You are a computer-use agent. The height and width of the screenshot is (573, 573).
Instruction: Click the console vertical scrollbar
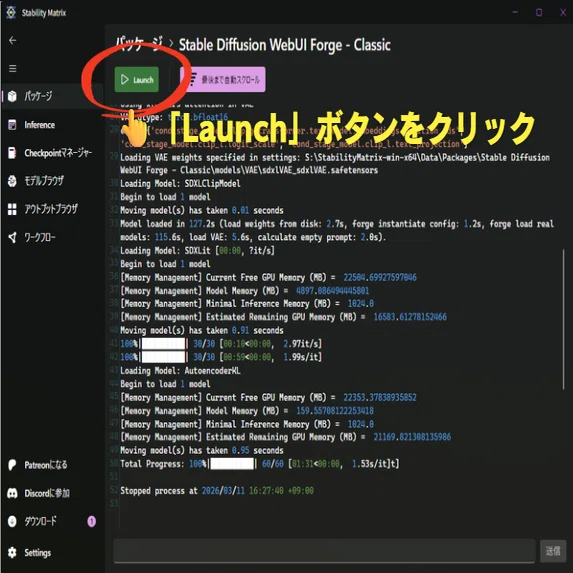(x=563, y=319)
